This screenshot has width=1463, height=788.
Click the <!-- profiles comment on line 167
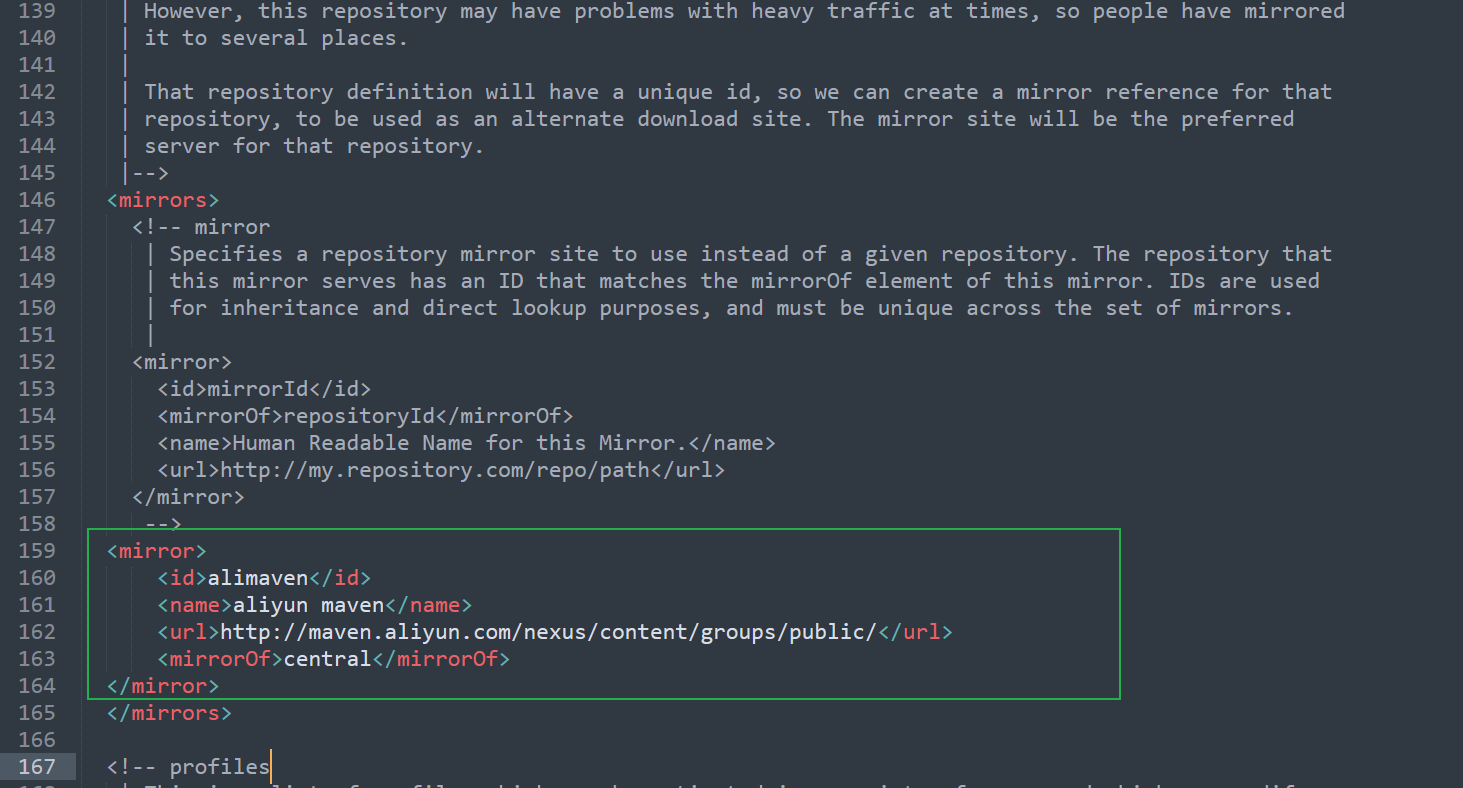coord(186,766)
